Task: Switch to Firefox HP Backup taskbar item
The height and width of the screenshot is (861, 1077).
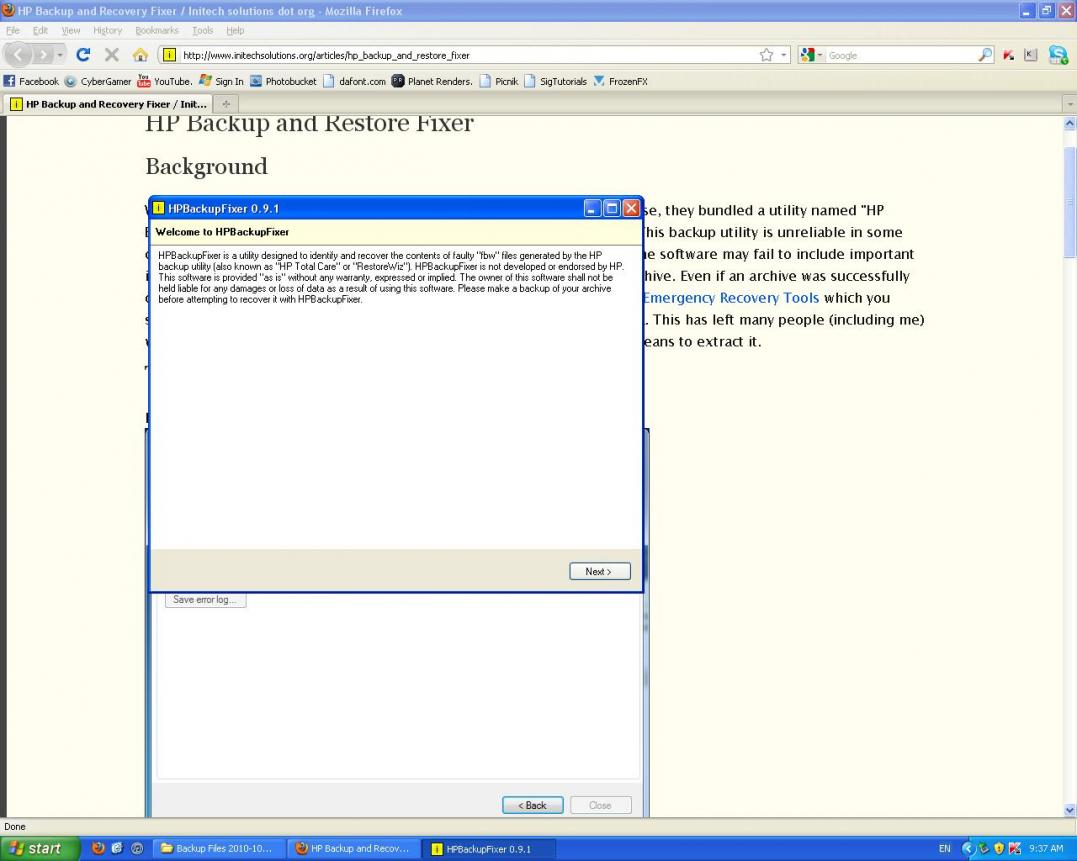Action: tap(353, 849)
